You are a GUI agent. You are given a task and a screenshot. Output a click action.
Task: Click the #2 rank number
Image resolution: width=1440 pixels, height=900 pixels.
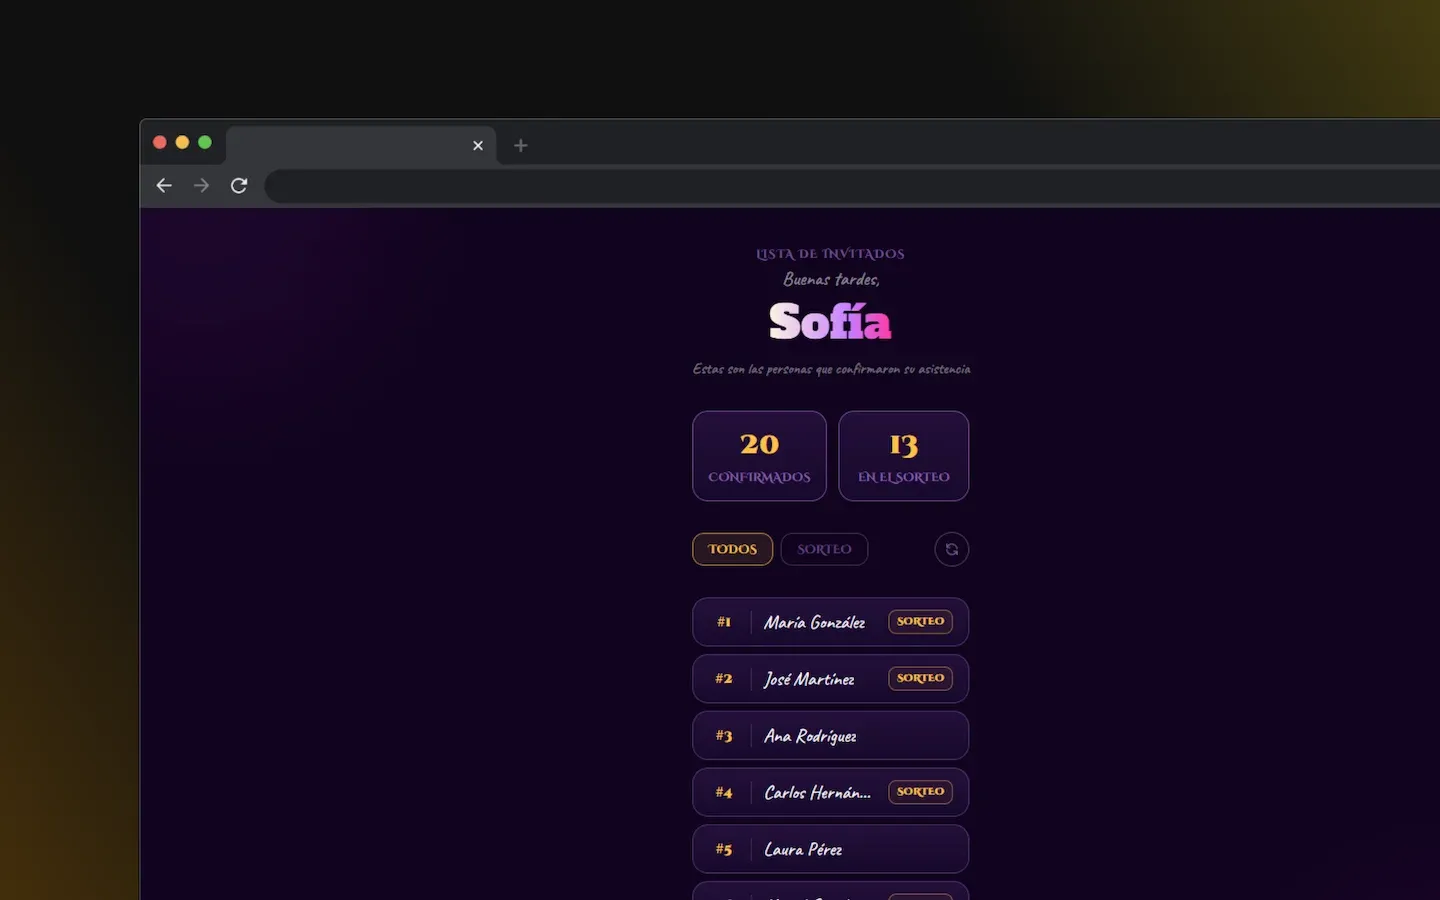(x=724, y=679)
